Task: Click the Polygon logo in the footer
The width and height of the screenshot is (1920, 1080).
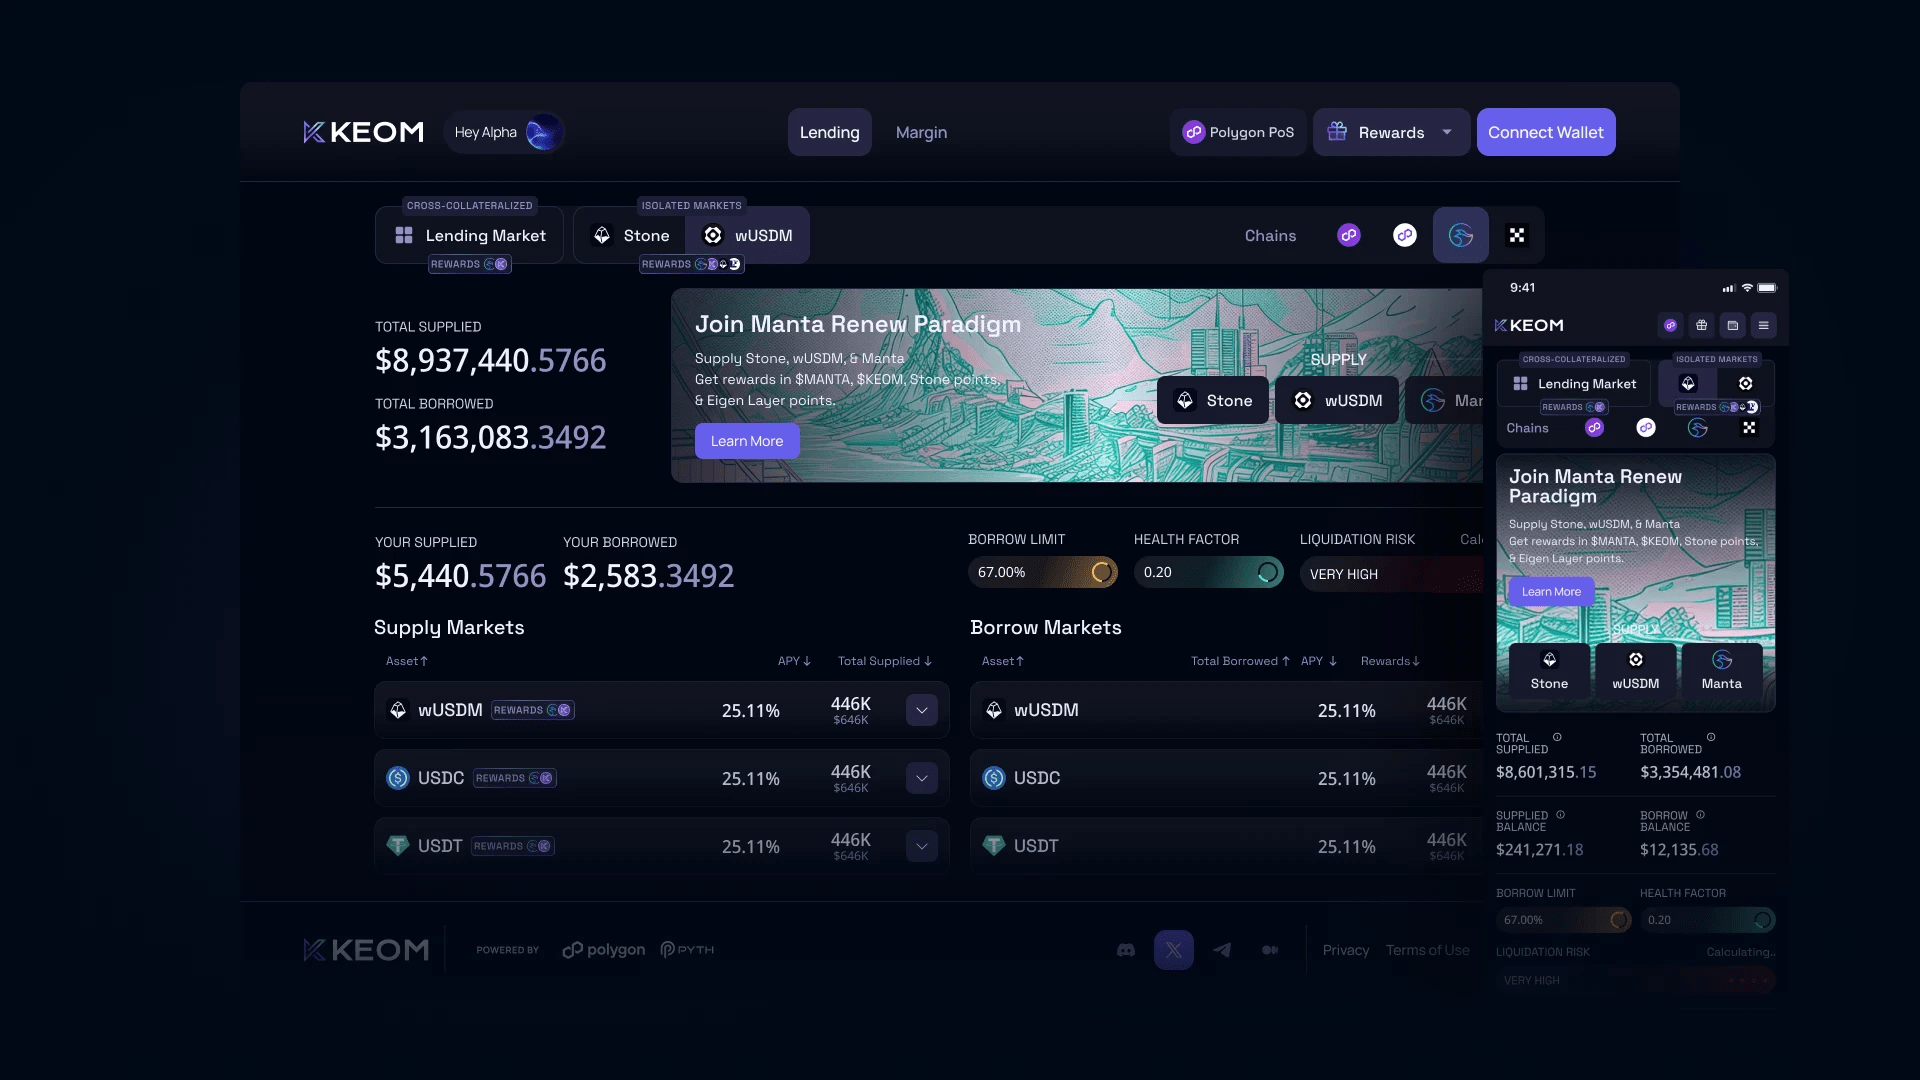Action: click(604, 950)
